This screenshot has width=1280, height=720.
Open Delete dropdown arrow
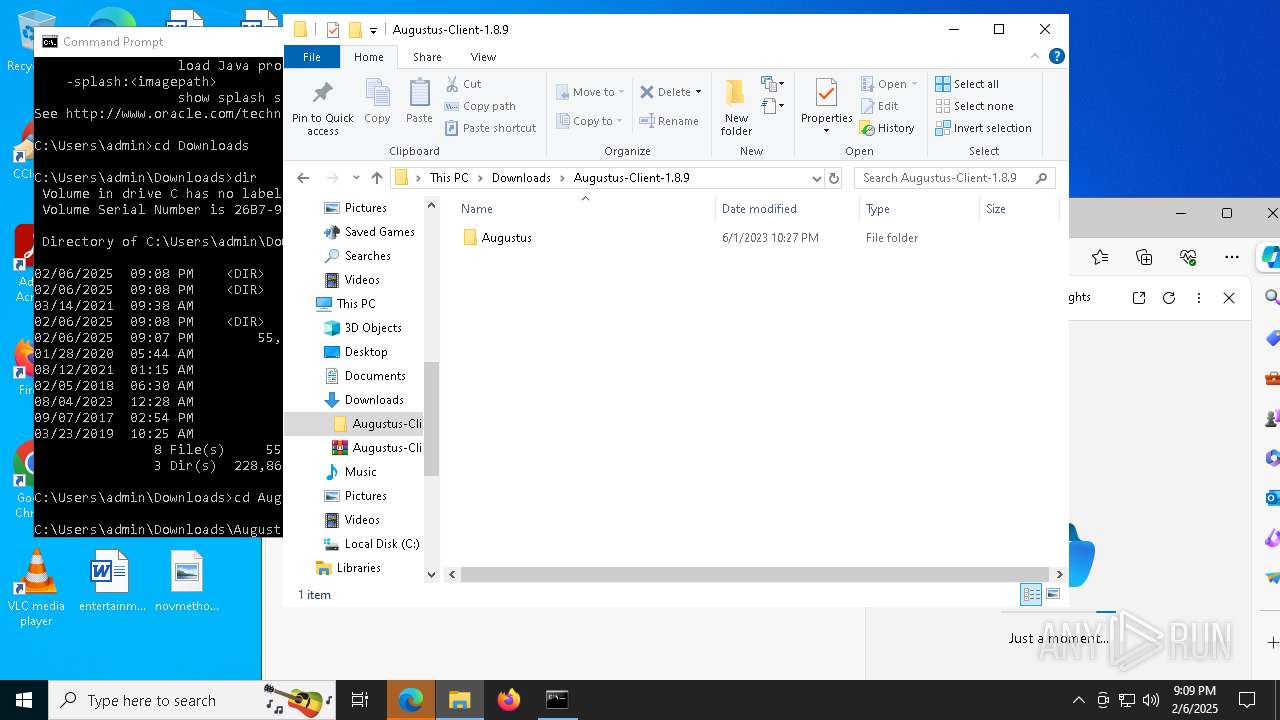click(698, 92)
